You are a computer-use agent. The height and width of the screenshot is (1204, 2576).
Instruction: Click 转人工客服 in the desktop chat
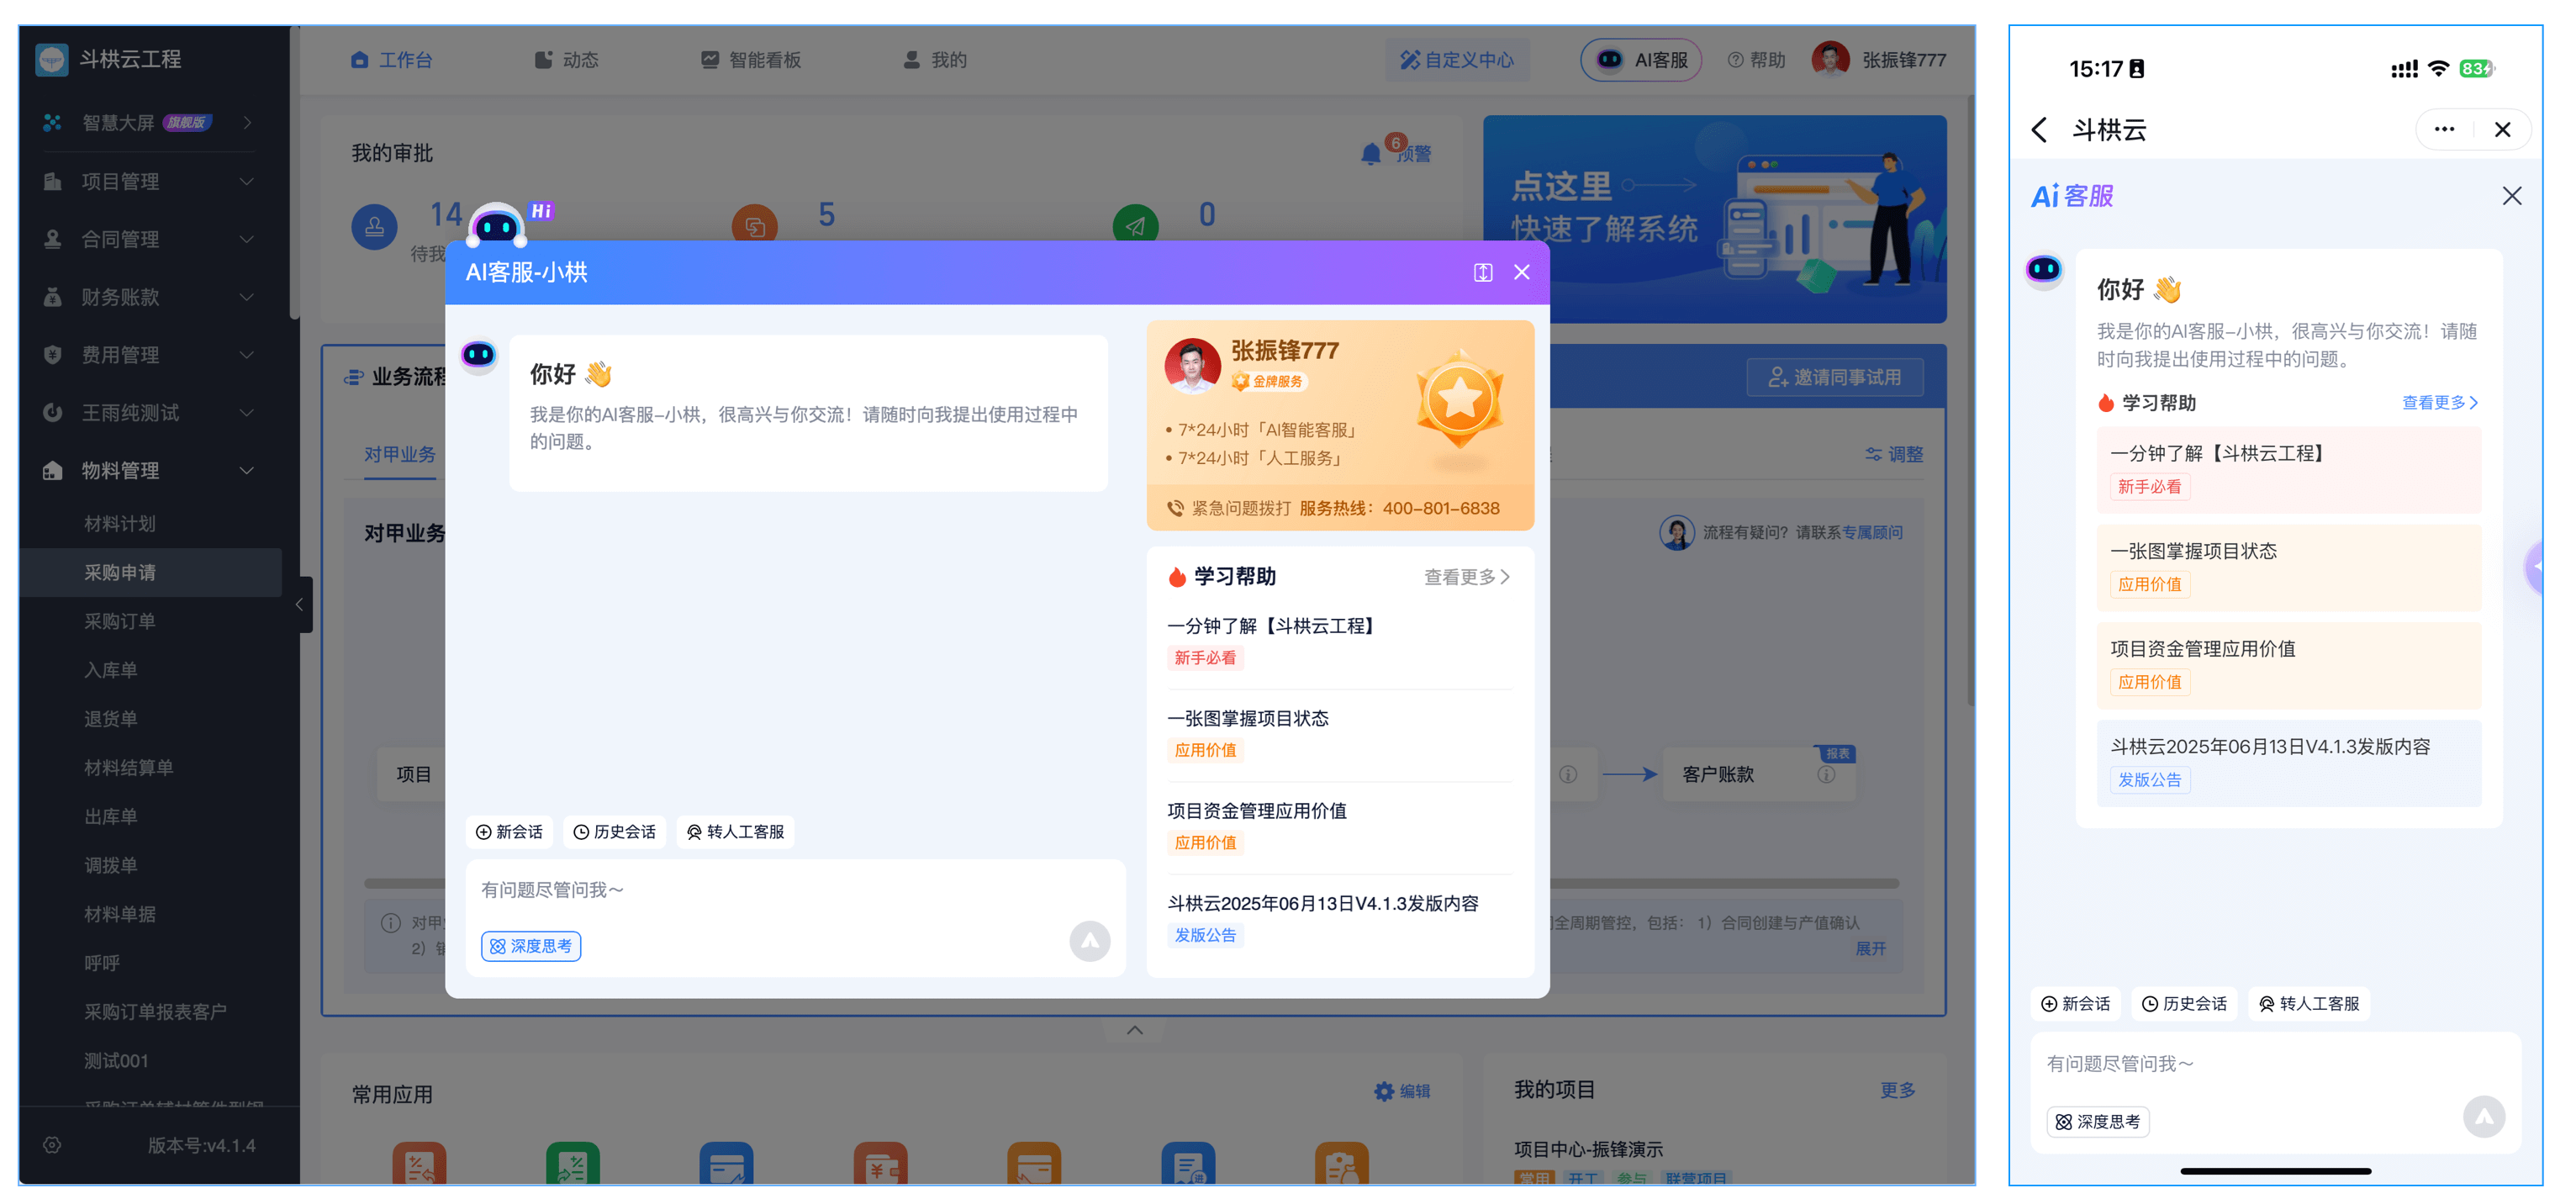coord(736,833)
